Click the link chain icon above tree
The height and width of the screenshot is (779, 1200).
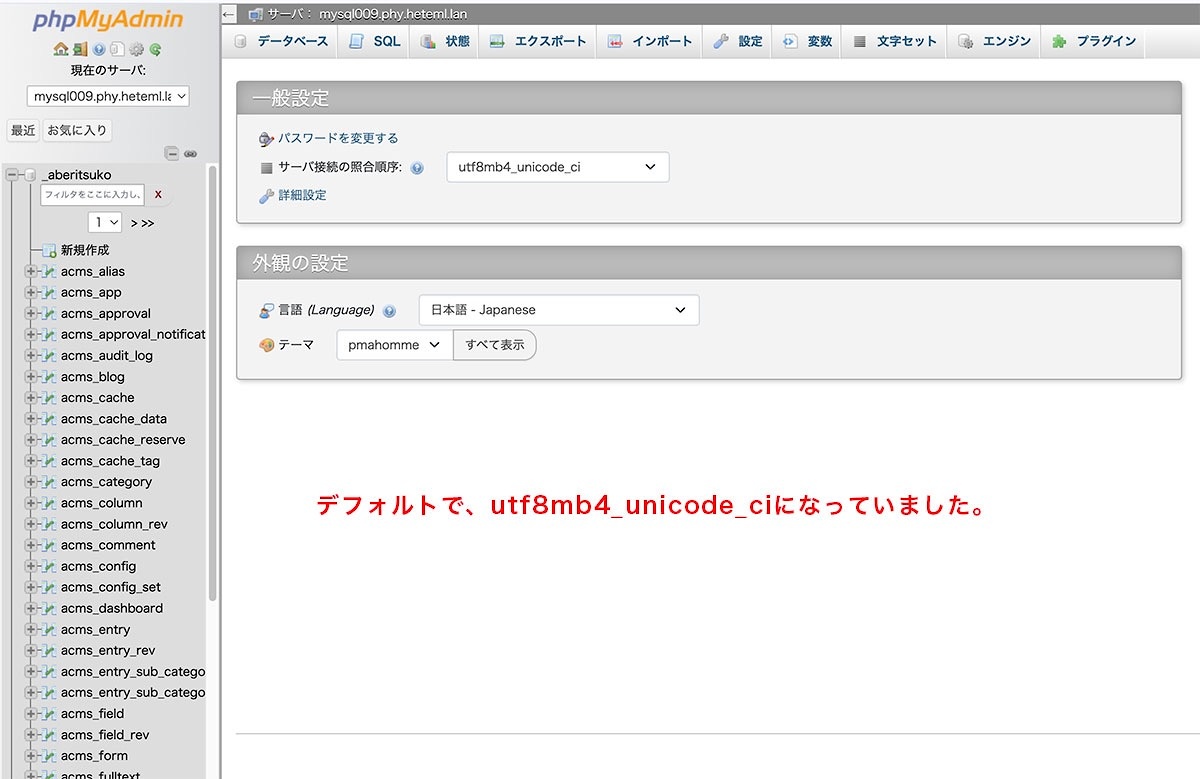click(x=191, y=154)
